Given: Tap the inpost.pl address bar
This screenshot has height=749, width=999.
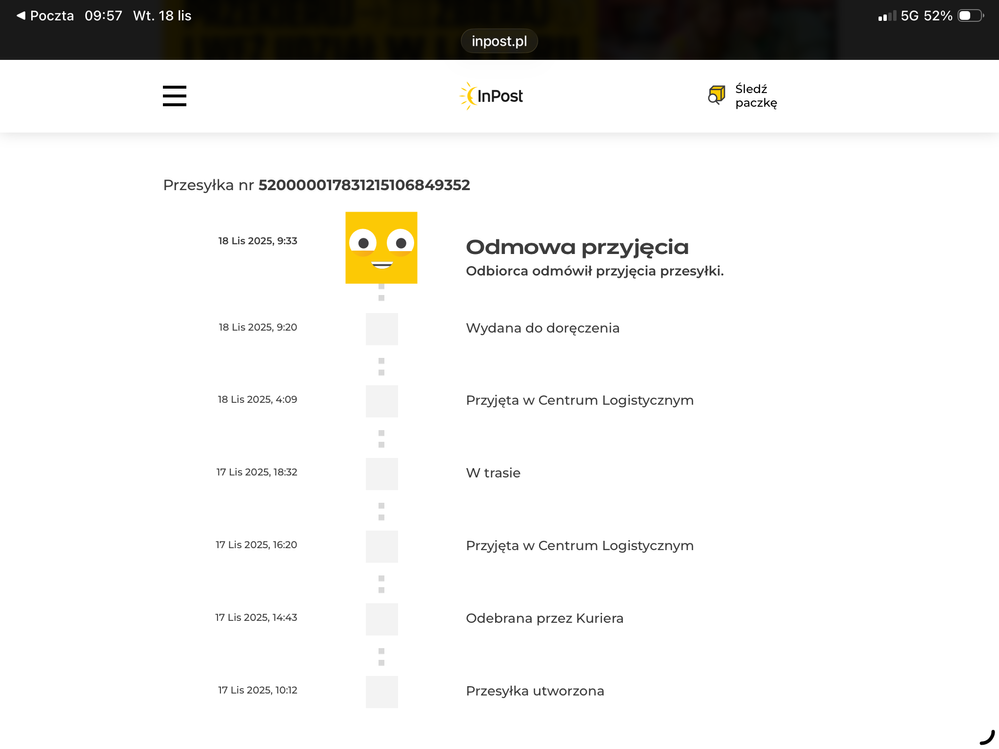Looking at the screenshot, I should pyautogui.click(x=499, y=41).
